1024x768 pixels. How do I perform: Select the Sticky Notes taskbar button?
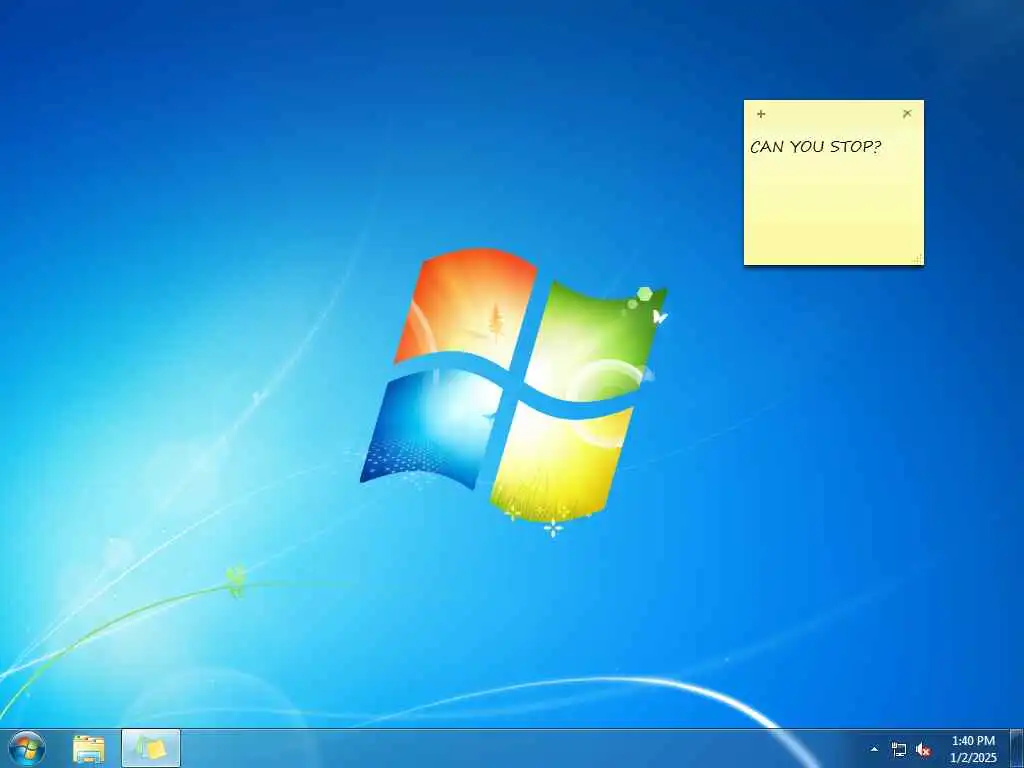coord(151,748)
